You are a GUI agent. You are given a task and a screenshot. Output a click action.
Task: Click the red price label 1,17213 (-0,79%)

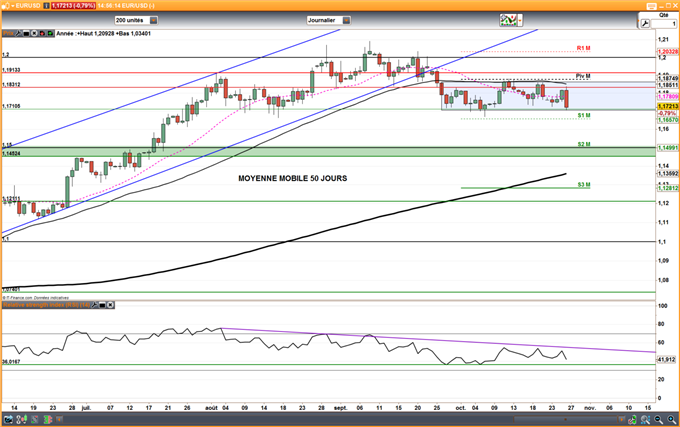coord(73,6)
